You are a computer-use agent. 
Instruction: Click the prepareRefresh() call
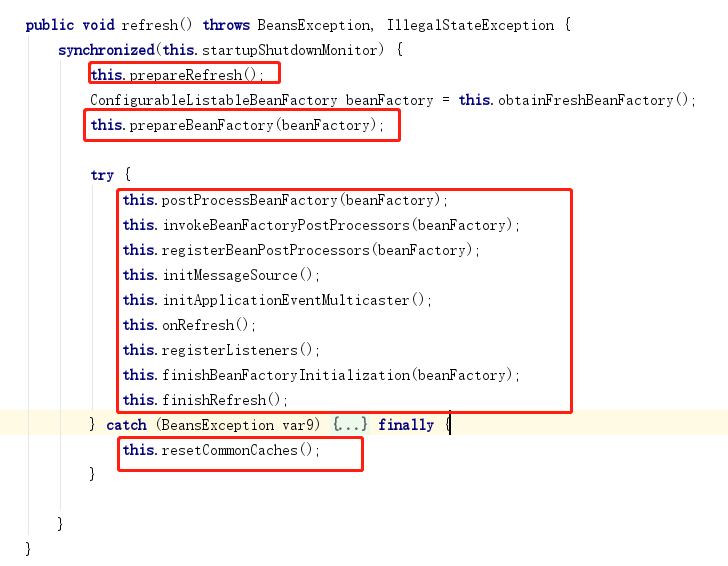pos(193,75)
